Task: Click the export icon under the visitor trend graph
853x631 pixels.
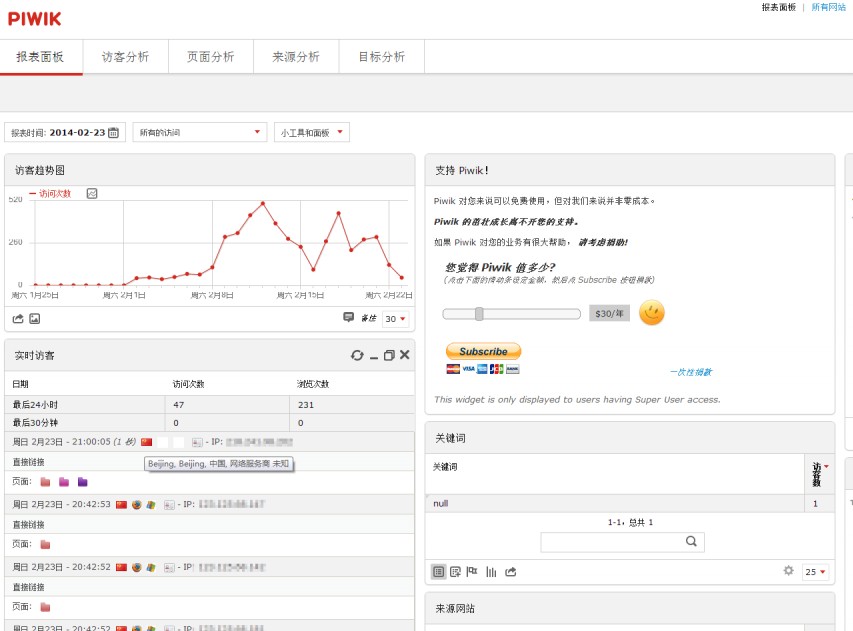Action: point(18,319)
